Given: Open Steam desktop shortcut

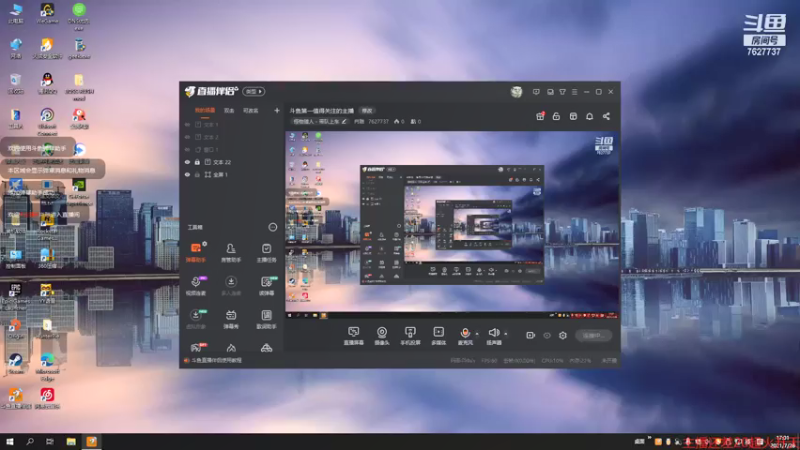Looking at the screenshot, I should click(x=15, y=363).
